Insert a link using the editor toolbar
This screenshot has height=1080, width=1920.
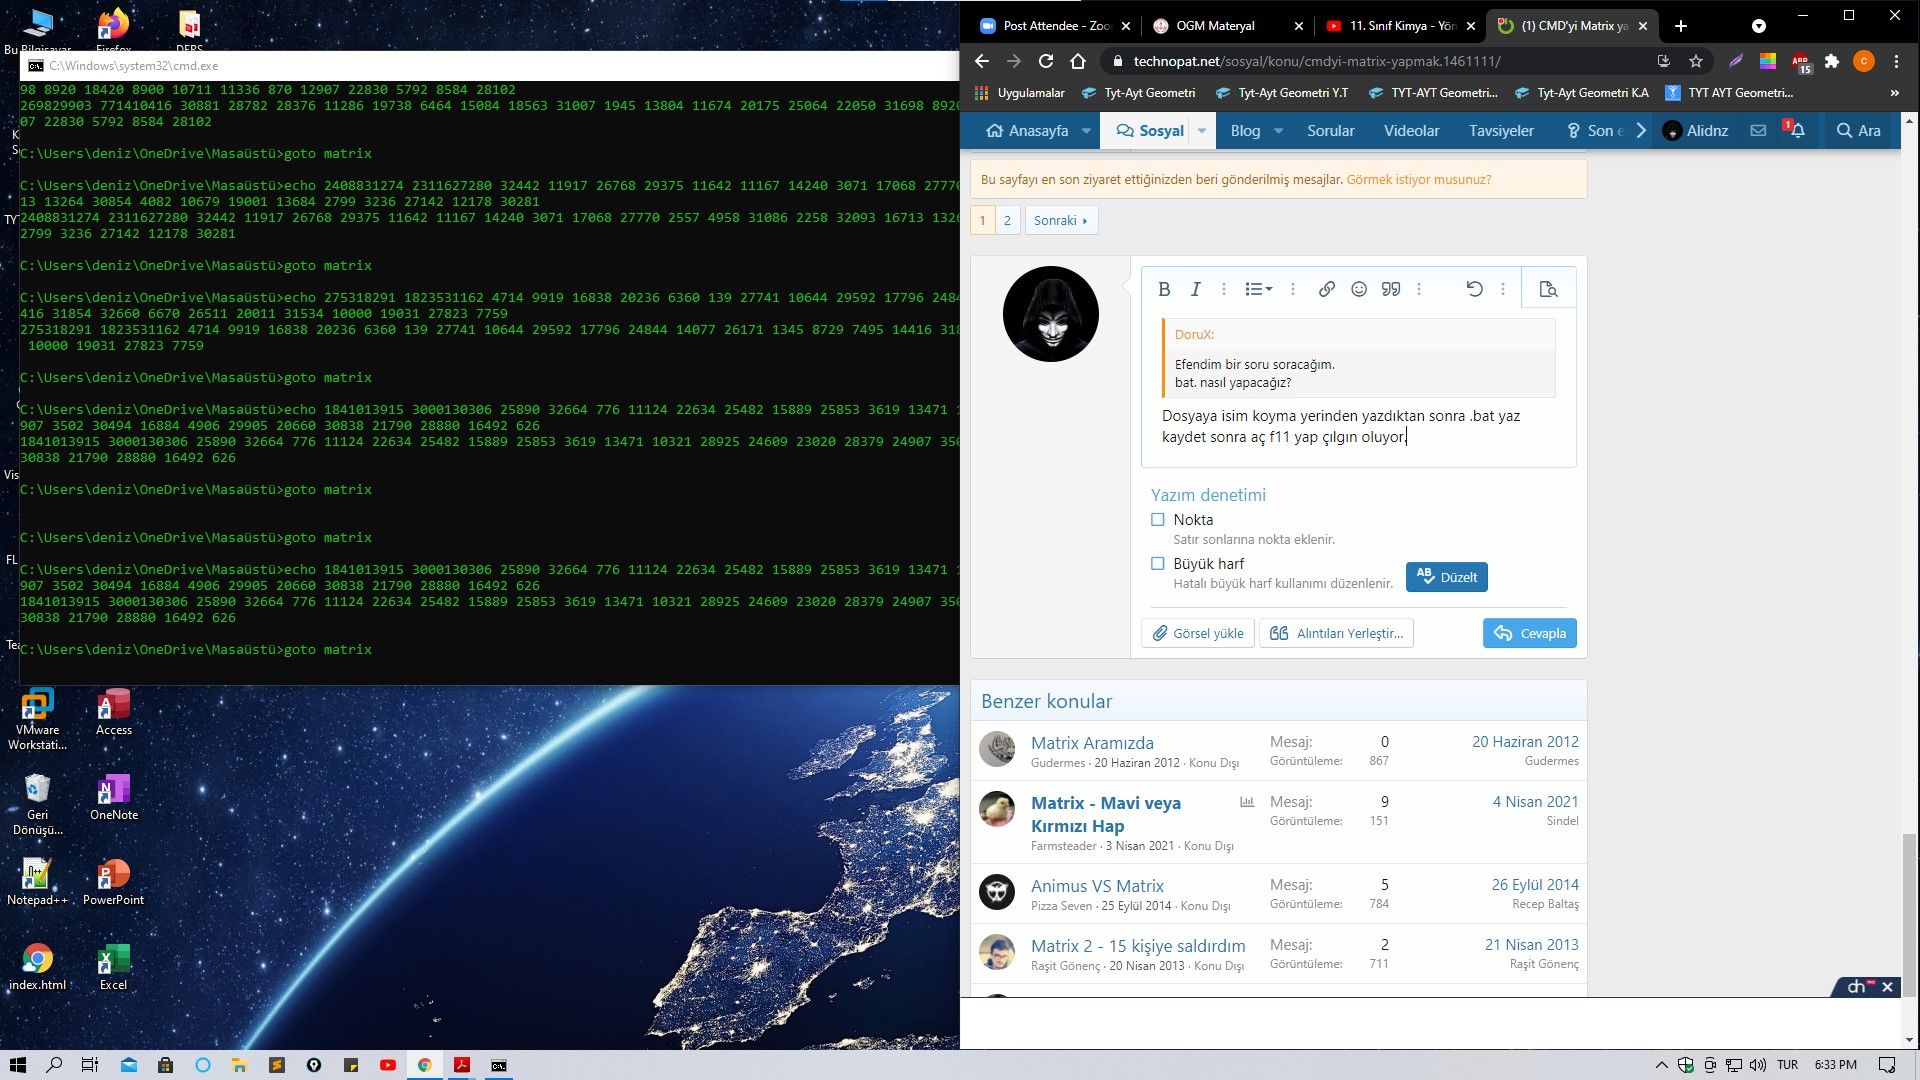(1326, 289)
